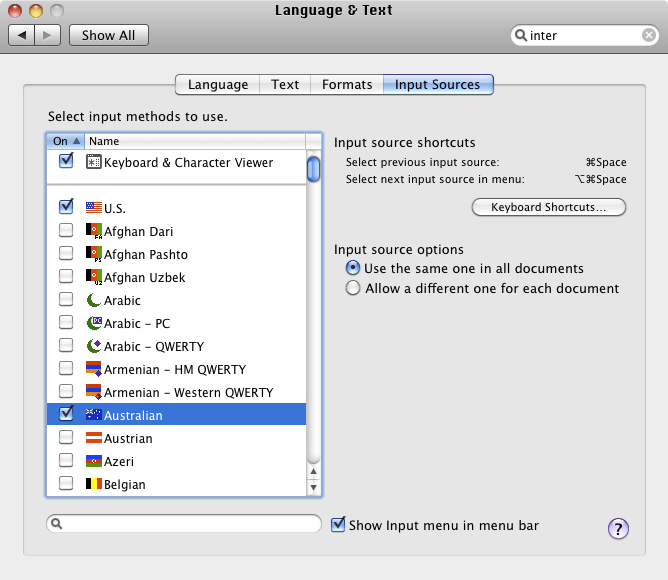668x580 pixels.
Task: Open Keyboard Shortcuts preferences
Action: click(x=549, y=207)
